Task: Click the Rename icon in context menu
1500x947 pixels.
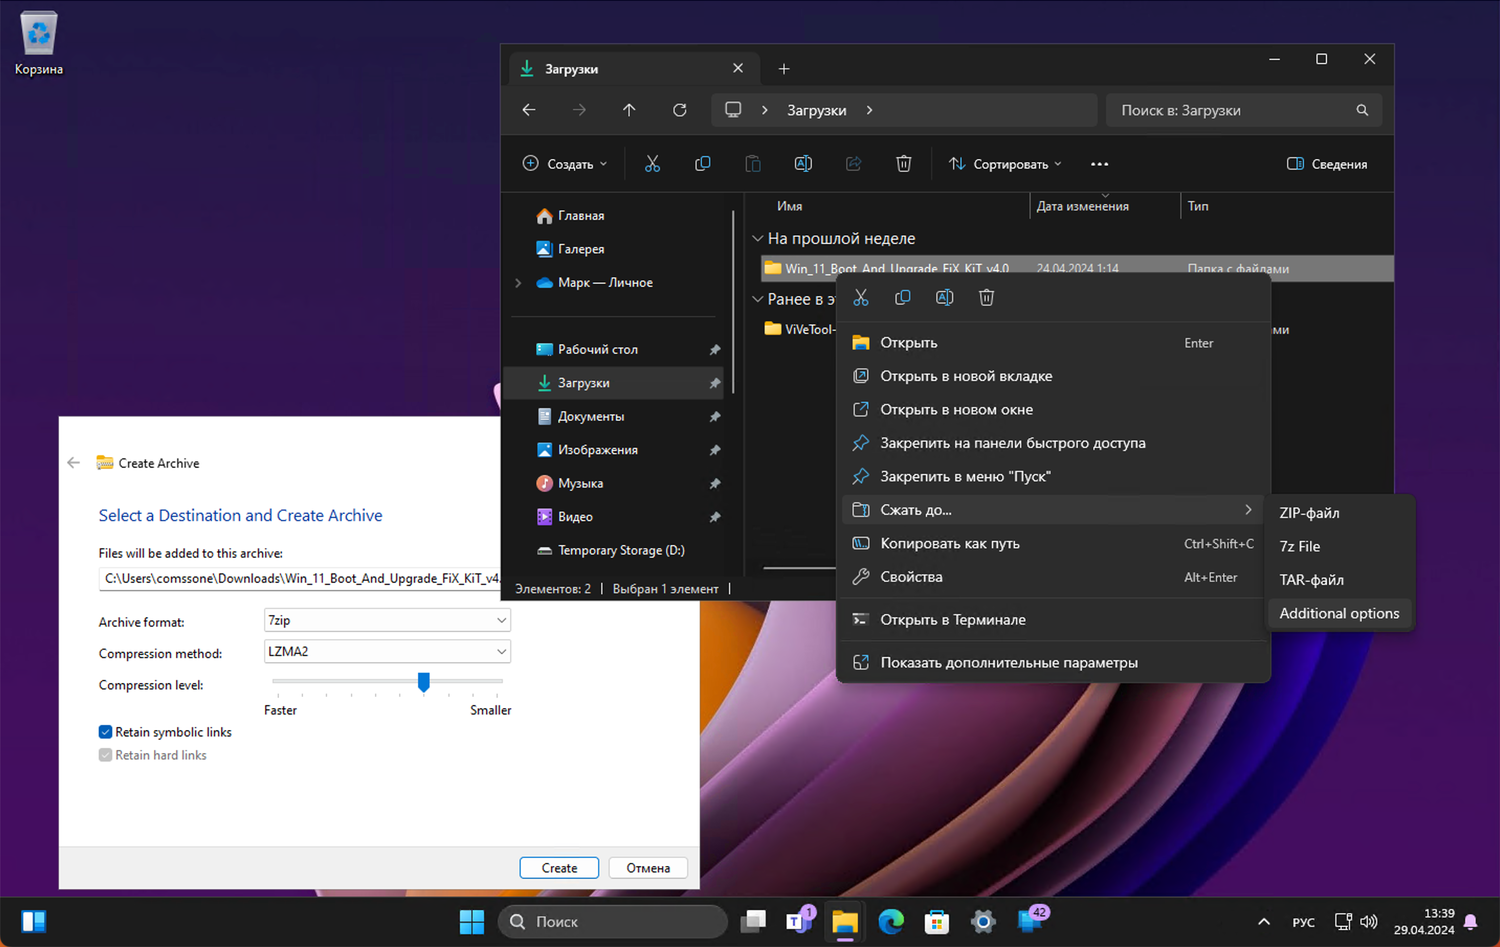Action: pos(944,298)
